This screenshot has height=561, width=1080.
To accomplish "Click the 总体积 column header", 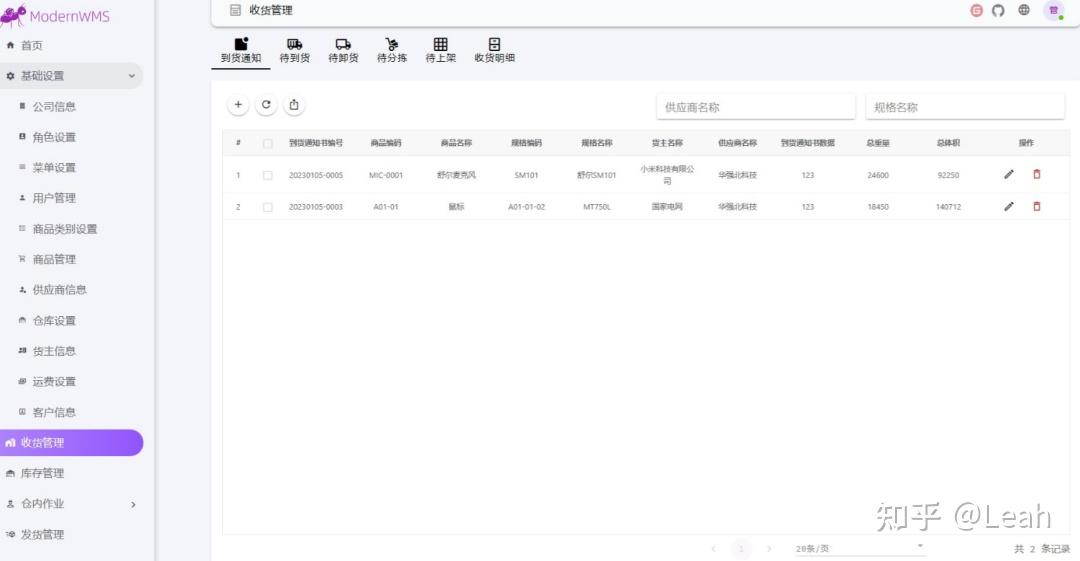I will click(948, 143).
